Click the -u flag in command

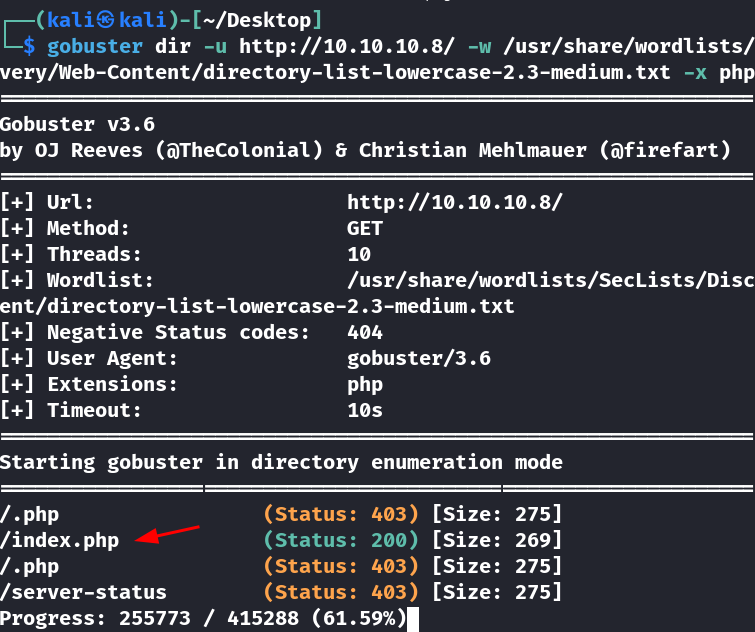coord(215,46)
